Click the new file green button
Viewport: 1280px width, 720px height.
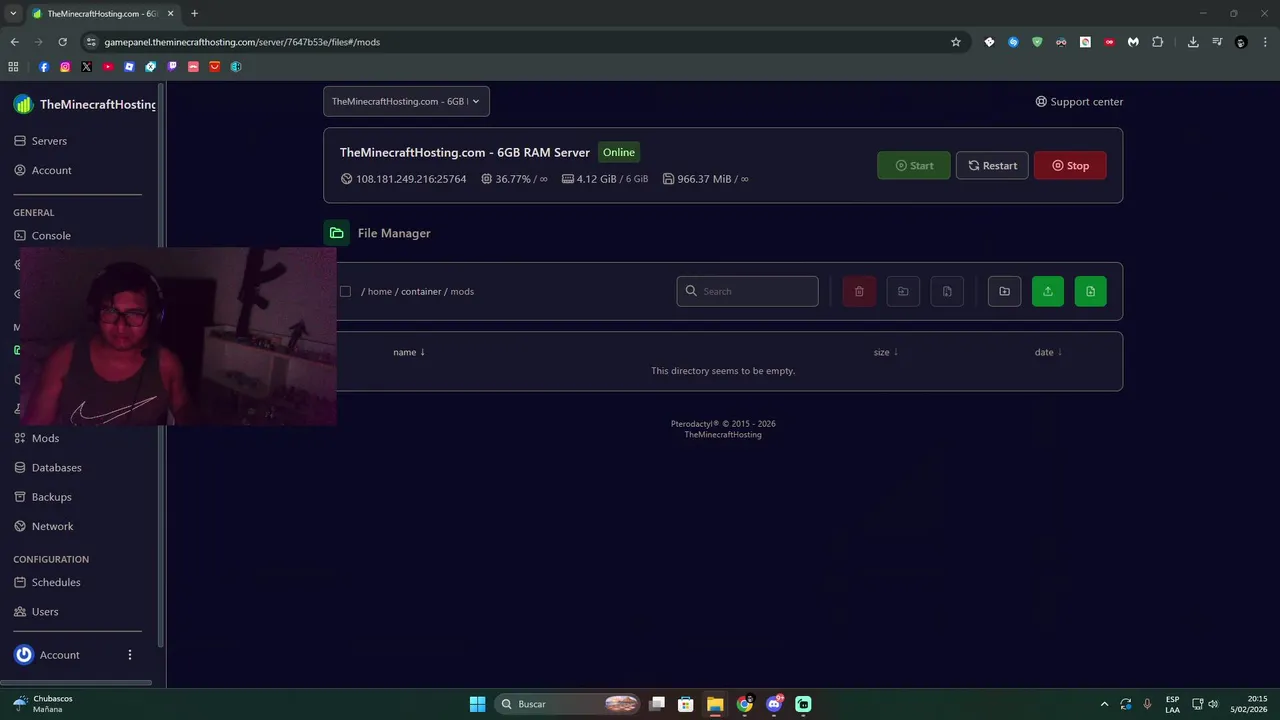[x=1090, y=291]
